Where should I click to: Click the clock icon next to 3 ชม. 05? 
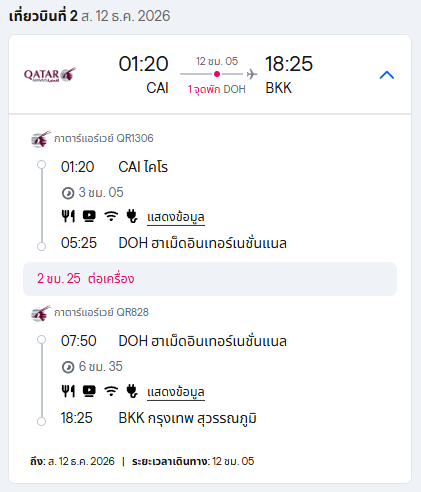68,193
